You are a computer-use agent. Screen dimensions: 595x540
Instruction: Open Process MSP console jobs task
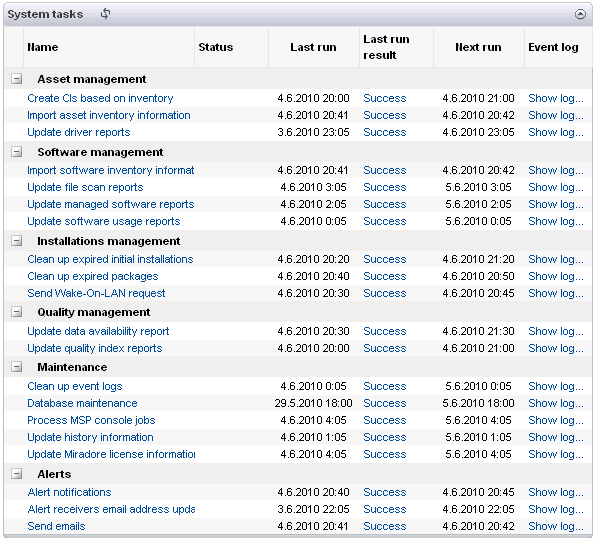[91, 420]
